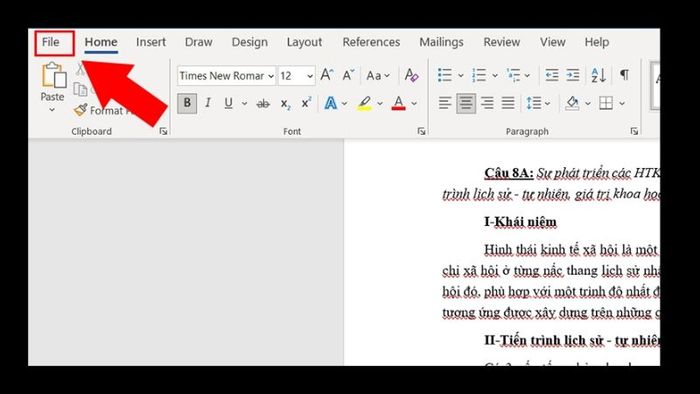Screen dimensions: 700x394
Task: Expand text effects options arrow
Action: [x=344, y=104]
